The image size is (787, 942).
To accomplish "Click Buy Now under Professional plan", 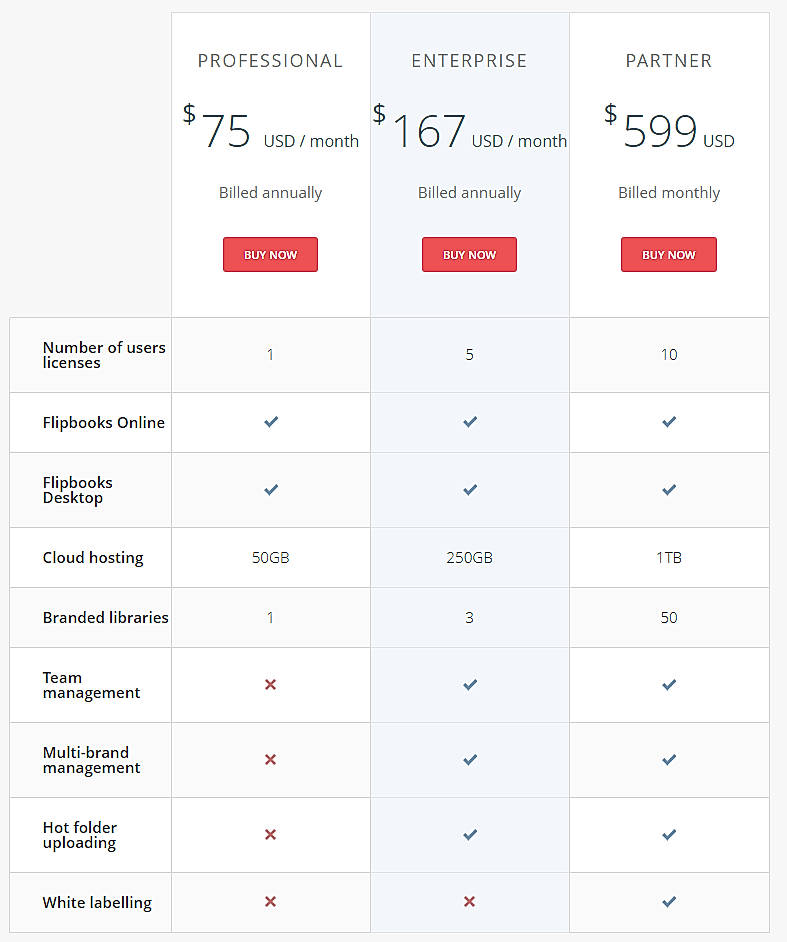I will pos(270,255).
